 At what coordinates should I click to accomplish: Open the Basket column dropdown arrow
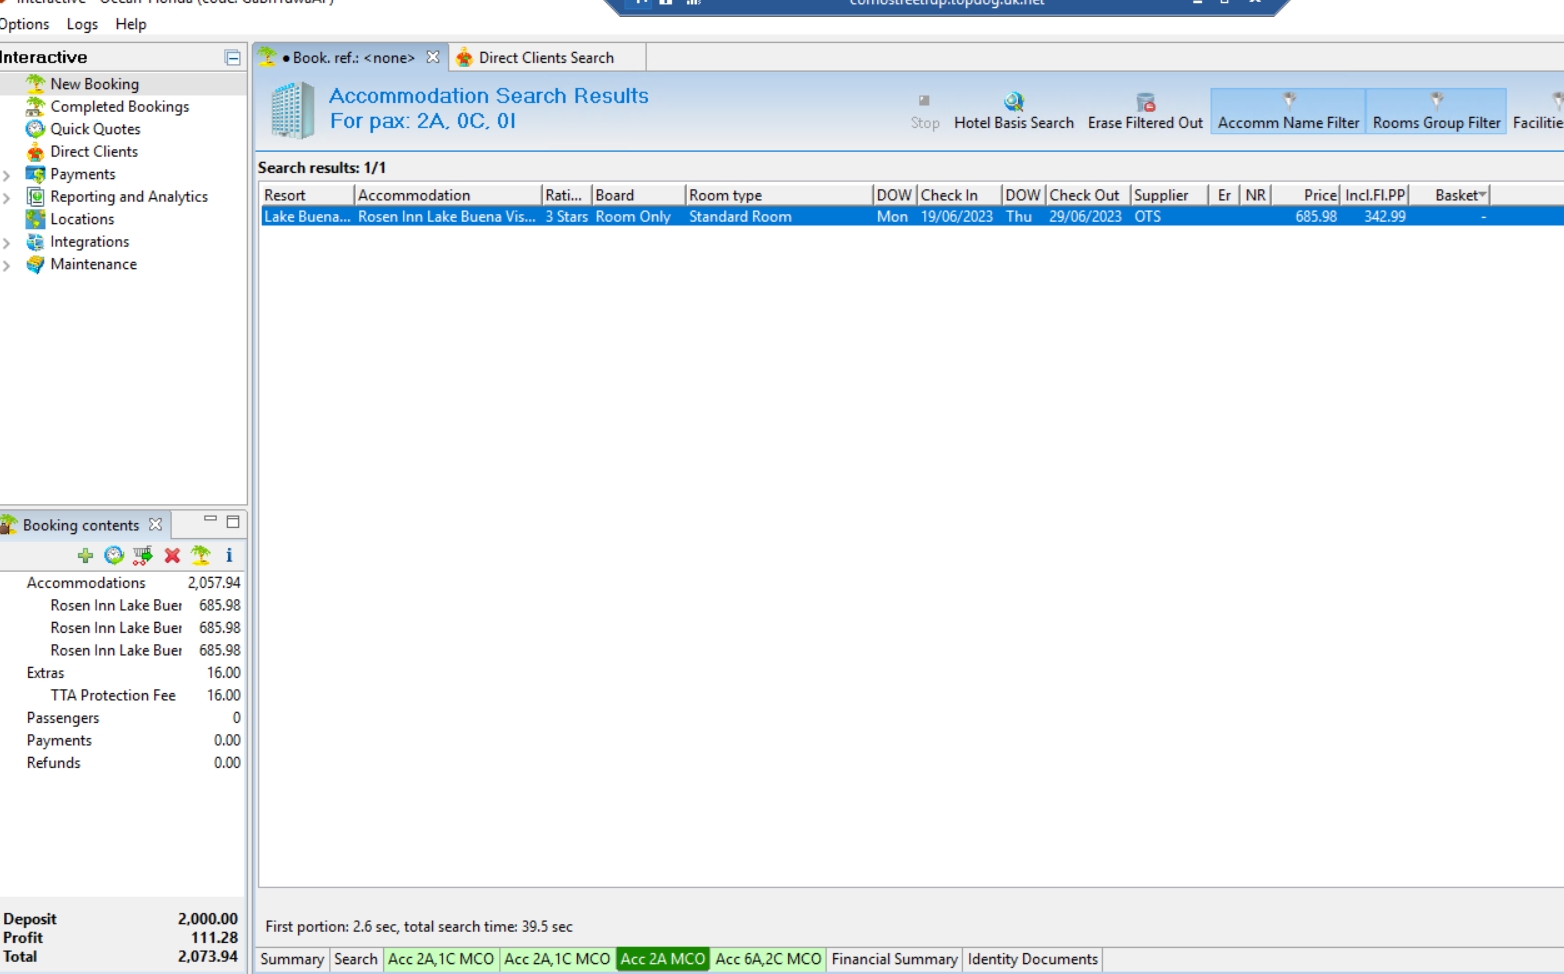(x=1482, y=195)
